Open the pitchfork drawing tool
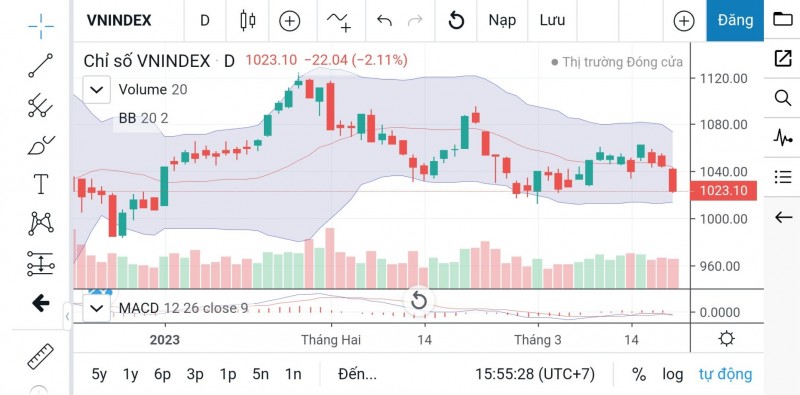This screenshot has width=800, height=395. [x=40, y=105]
